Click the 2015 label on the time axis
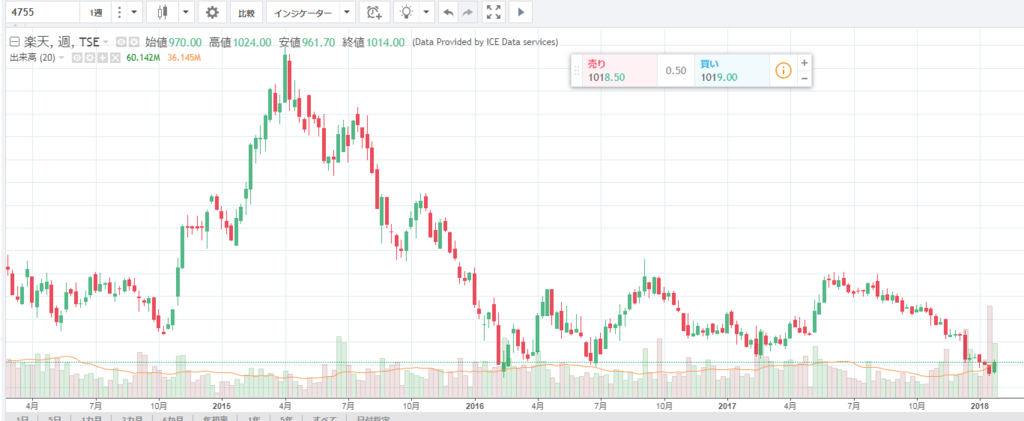 tap(221, 405)
